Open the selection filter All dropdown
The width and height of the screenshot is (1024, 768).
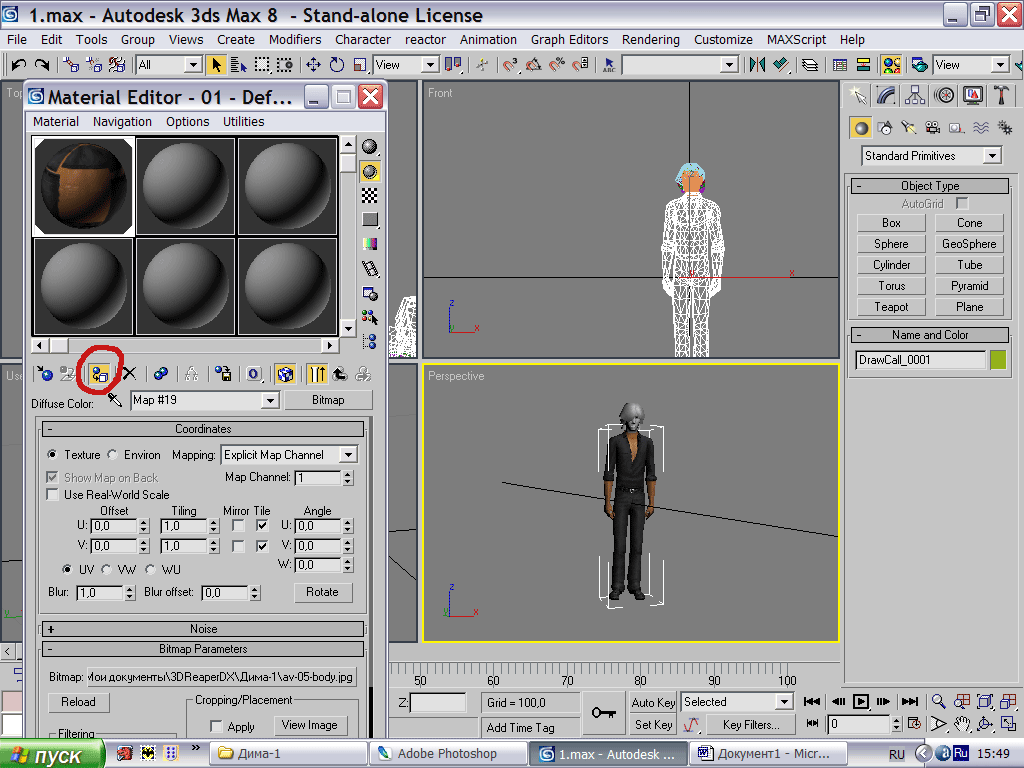193,65
